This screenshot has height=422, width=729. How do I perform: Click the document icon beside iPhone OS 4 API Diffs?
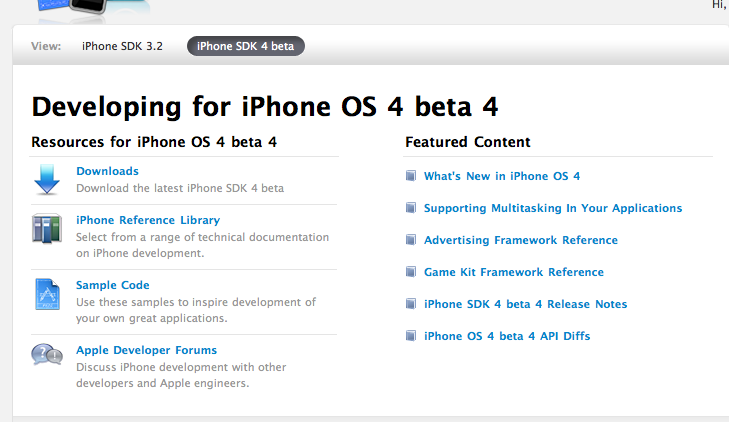pyautogui.click(x=411, y=336)
